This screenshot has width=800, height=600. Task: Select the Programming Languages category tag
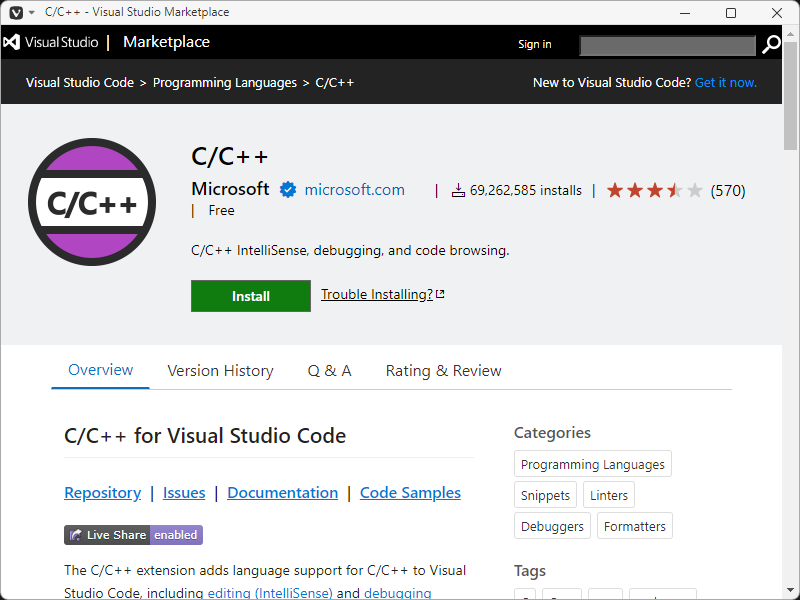point(592,464)
